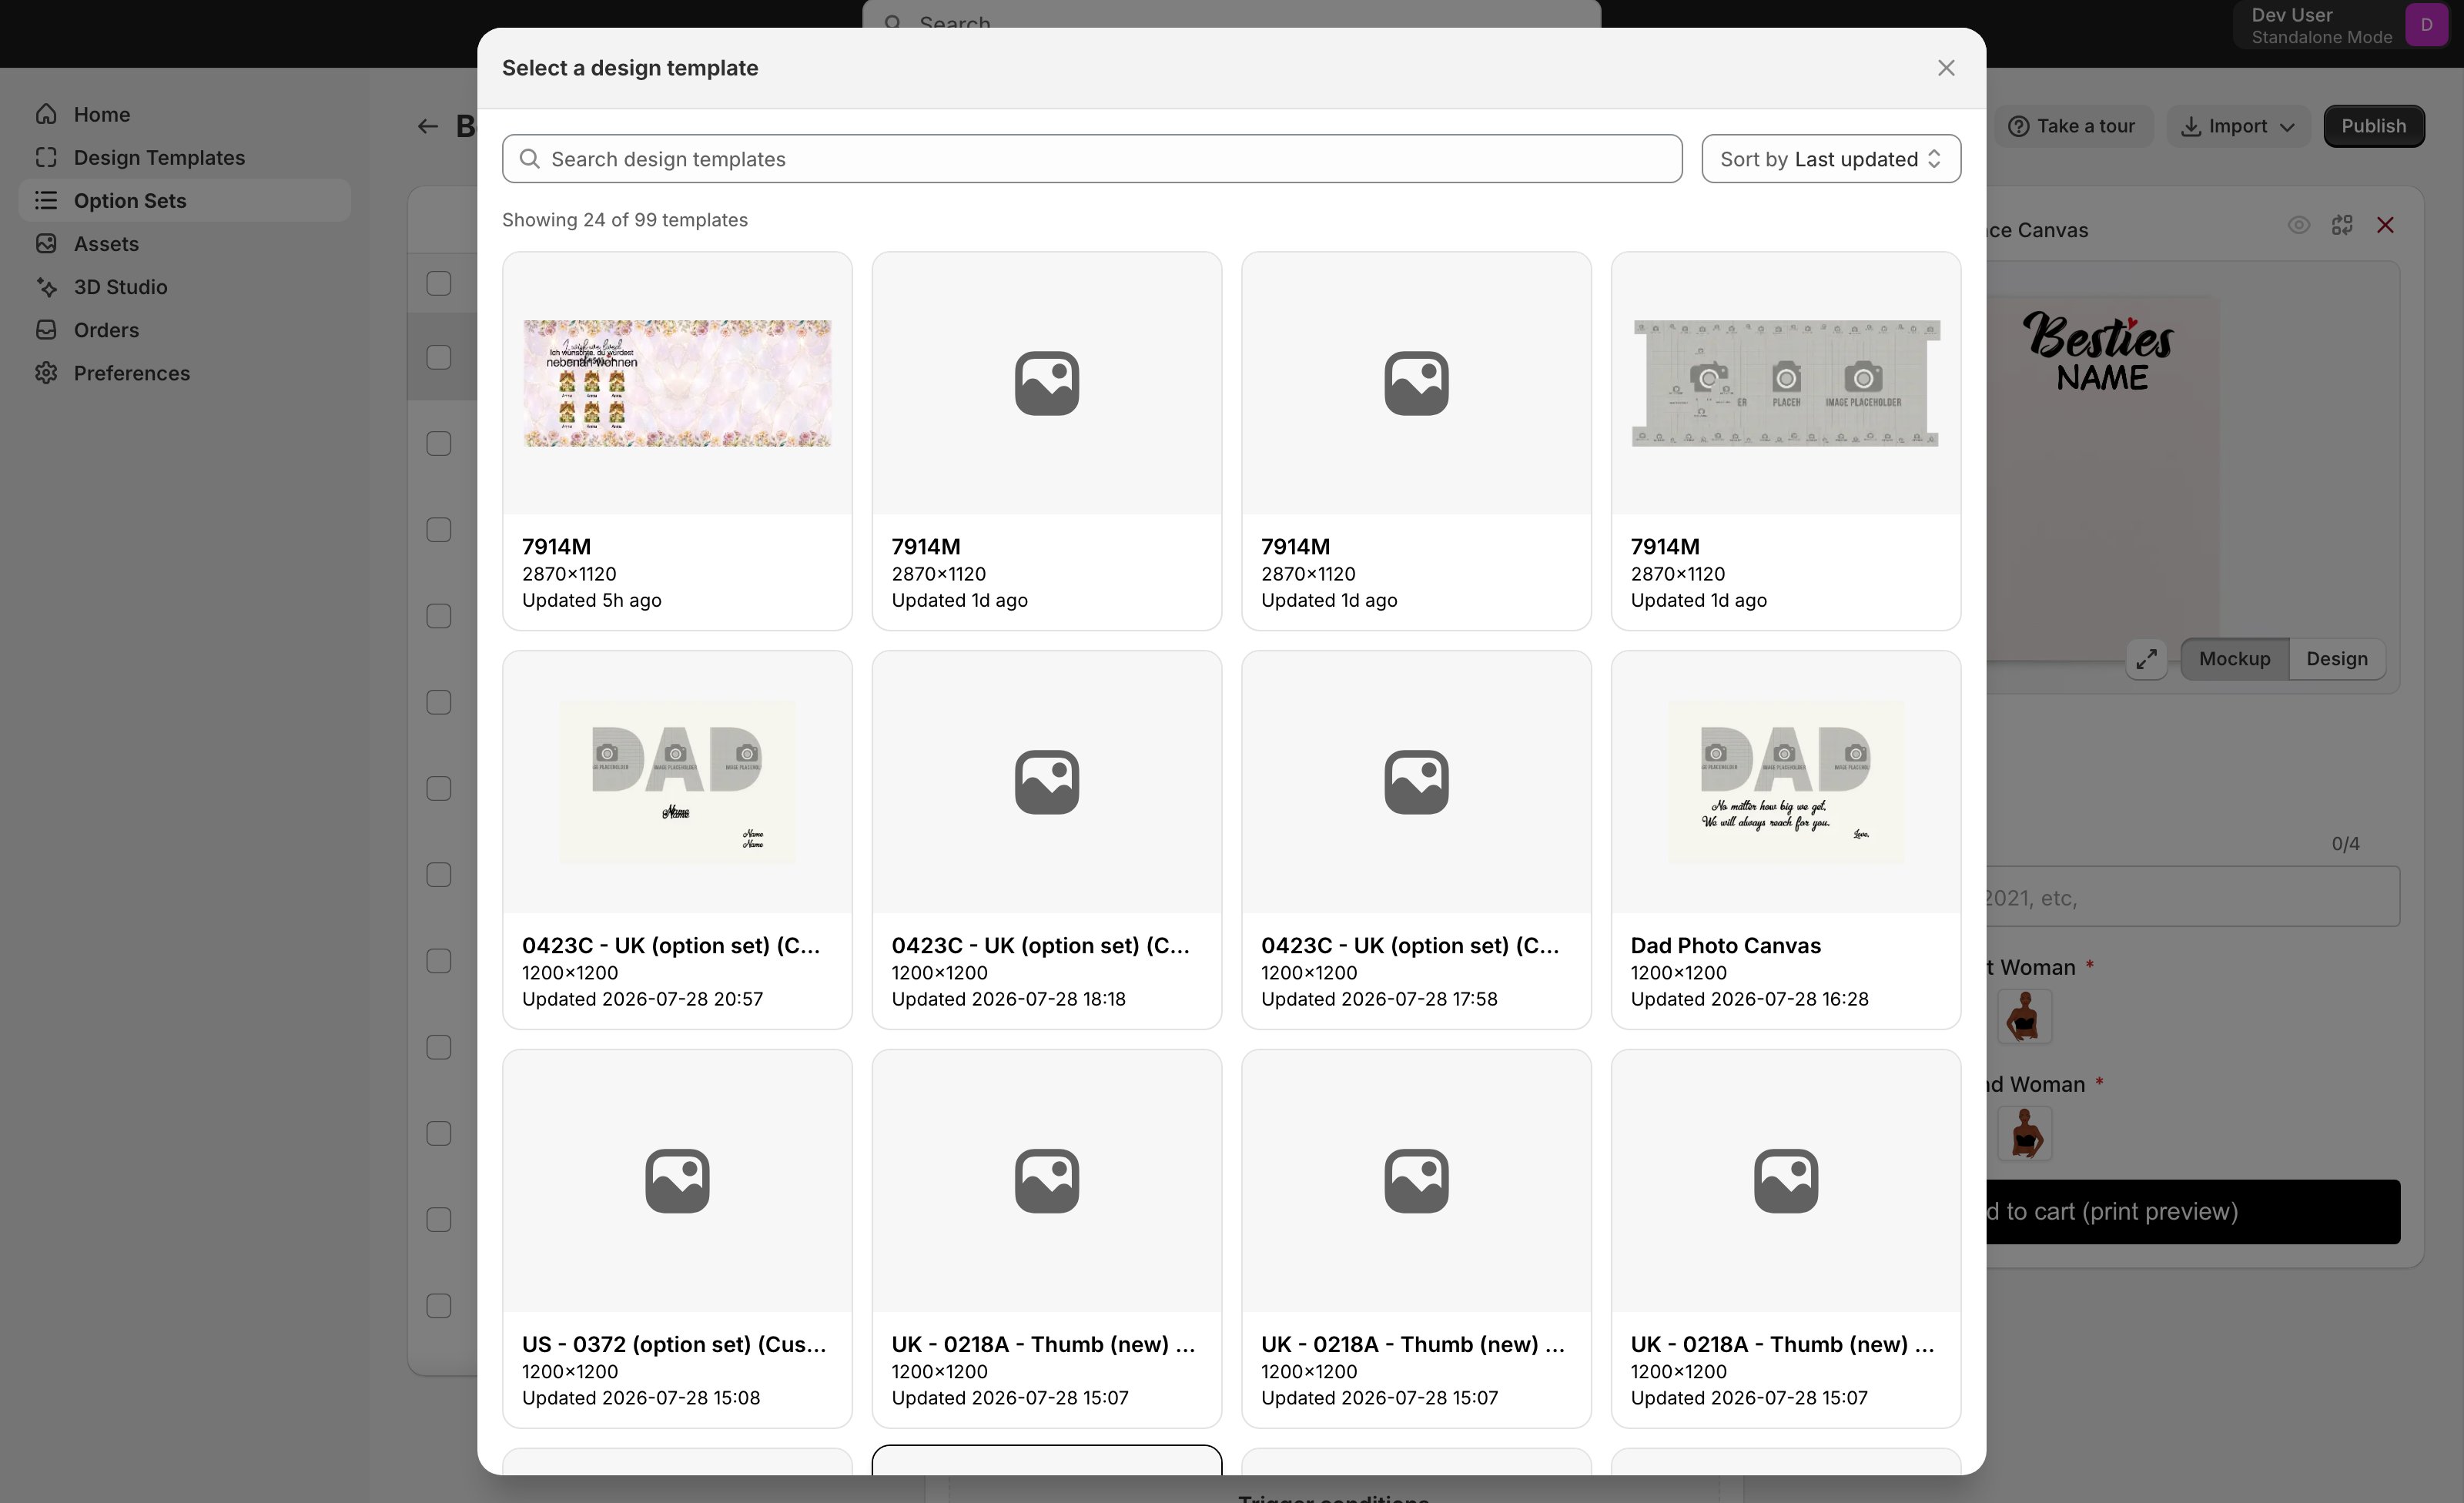Click the back arrow in page header
Image resolution: width=2464 pixels, height=1503 pixels.
428,126
